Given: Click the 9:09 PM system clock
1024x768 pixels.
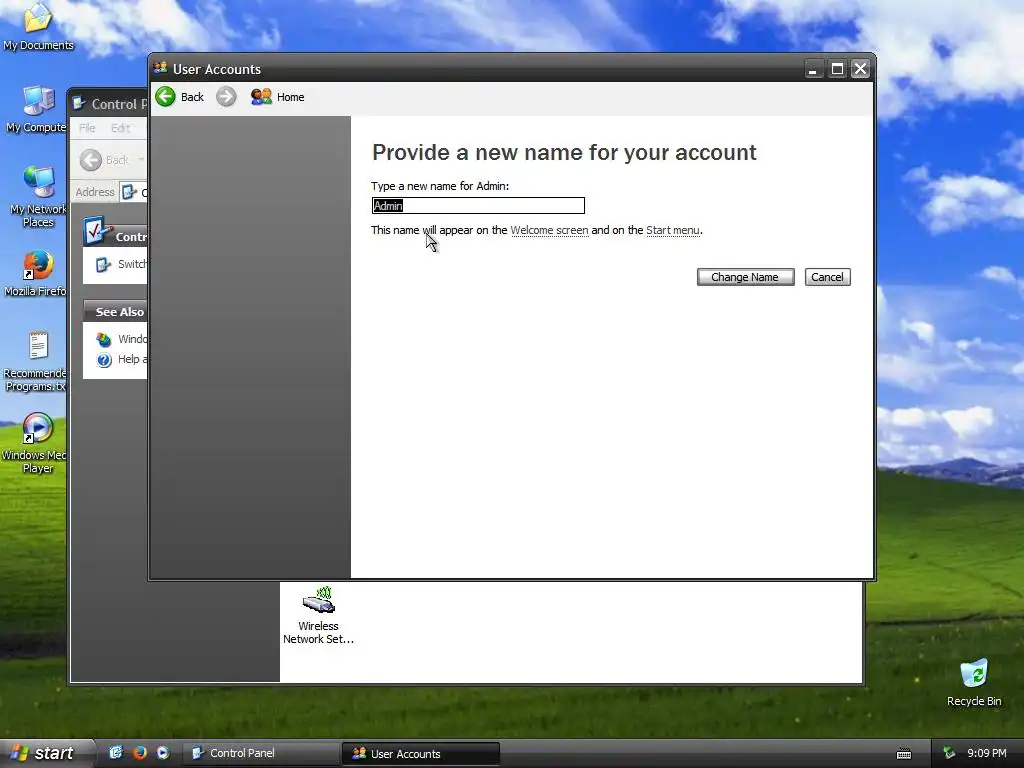Looking at the screenshot, I should [986, 753].
